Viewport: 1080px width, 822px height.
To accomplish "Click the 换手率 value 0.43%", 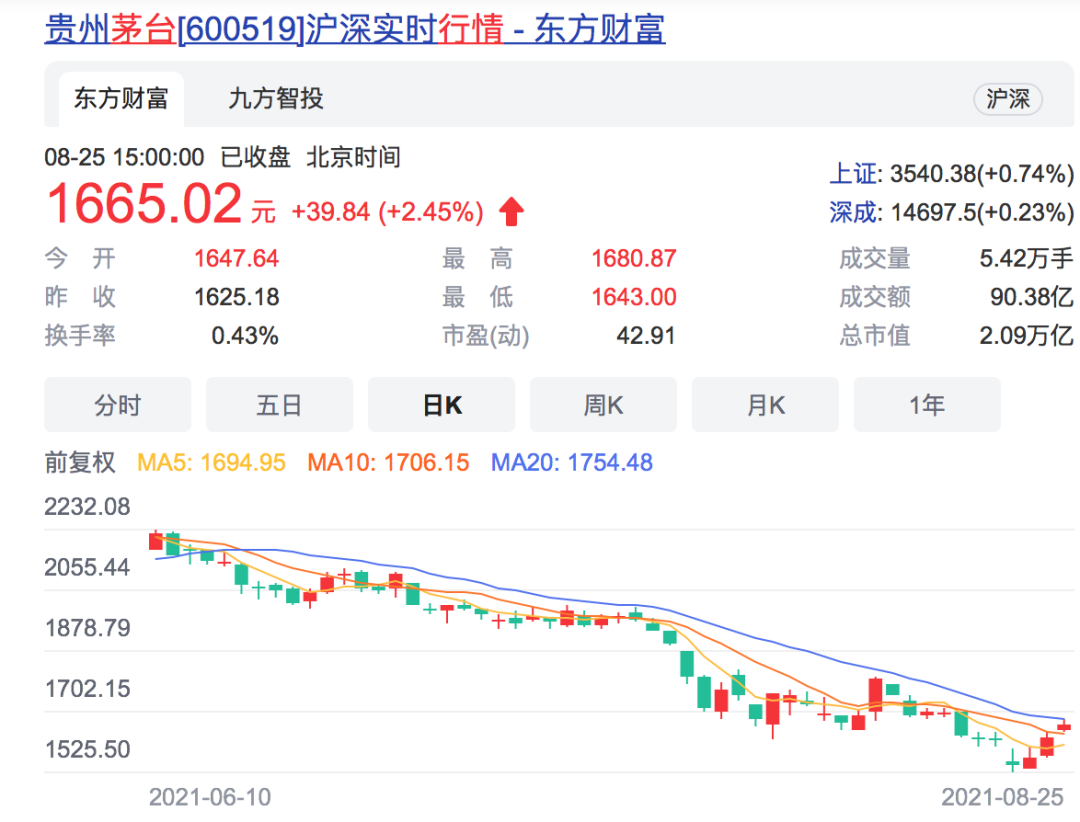I will click(x=245, y=336).
